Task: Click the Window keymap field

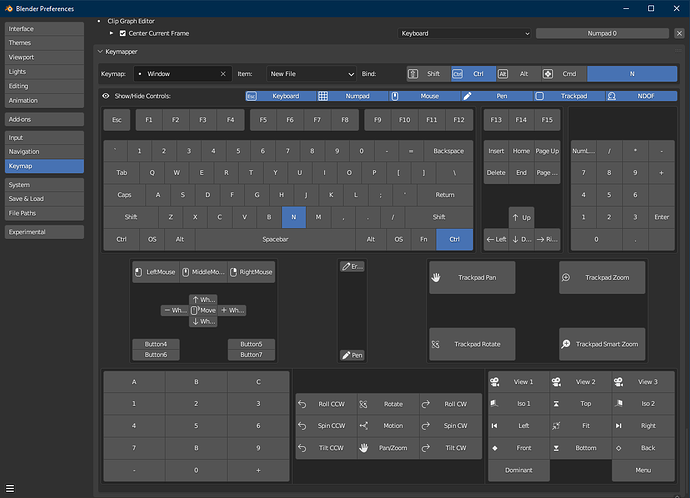Action: 182,74
